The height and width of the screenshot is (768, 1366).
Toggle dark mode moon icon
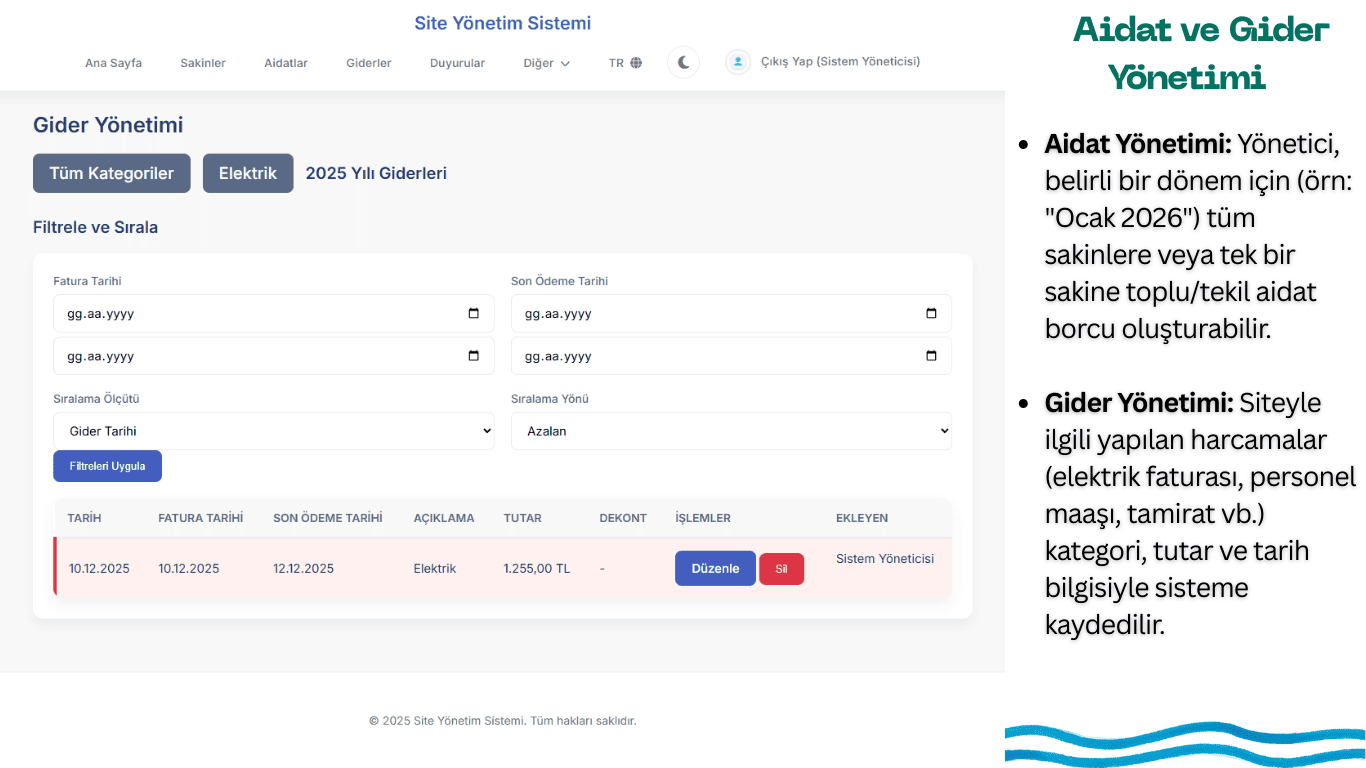[x=683, y=62]
